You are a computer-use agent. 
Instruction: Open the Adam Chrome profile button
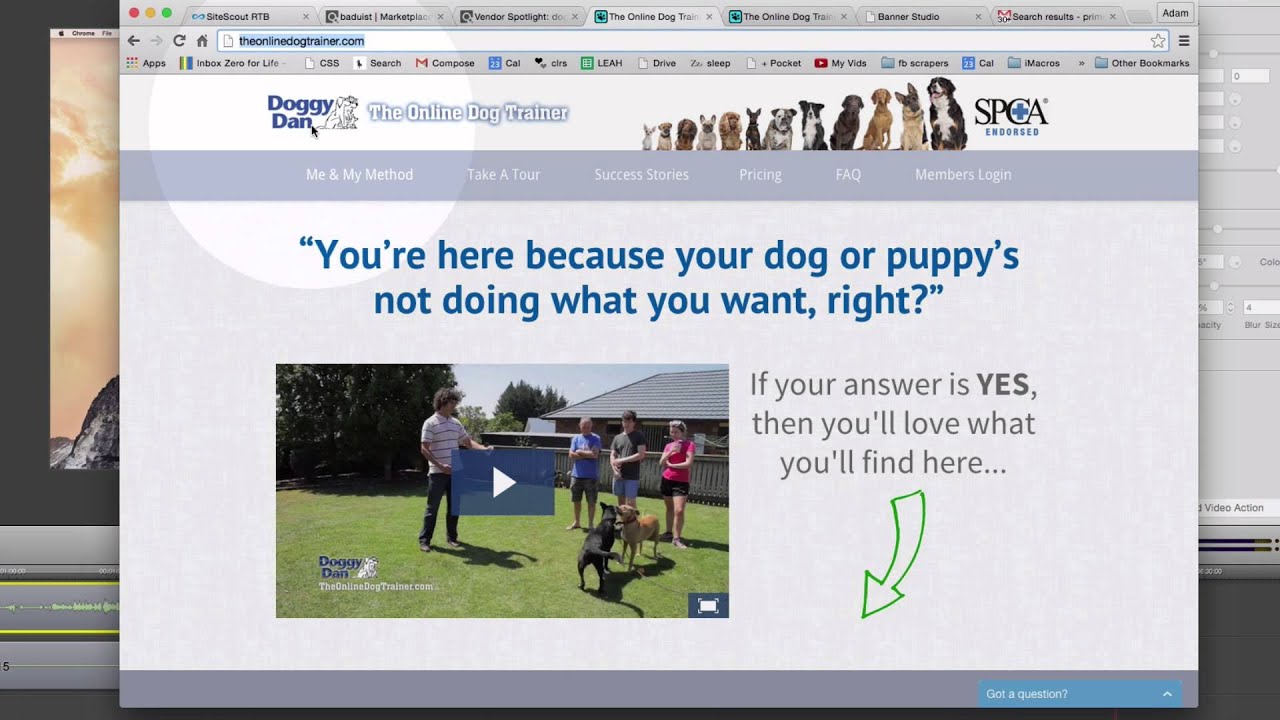tap(1175, 13)
